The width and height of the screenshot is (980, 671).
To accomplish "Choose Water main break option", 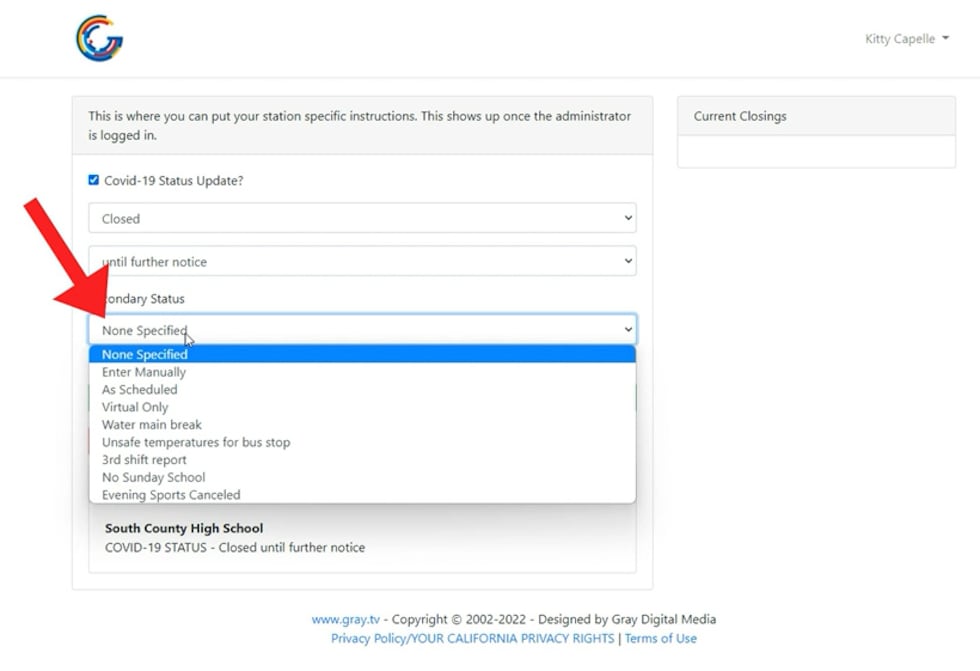I will point(152,425).
